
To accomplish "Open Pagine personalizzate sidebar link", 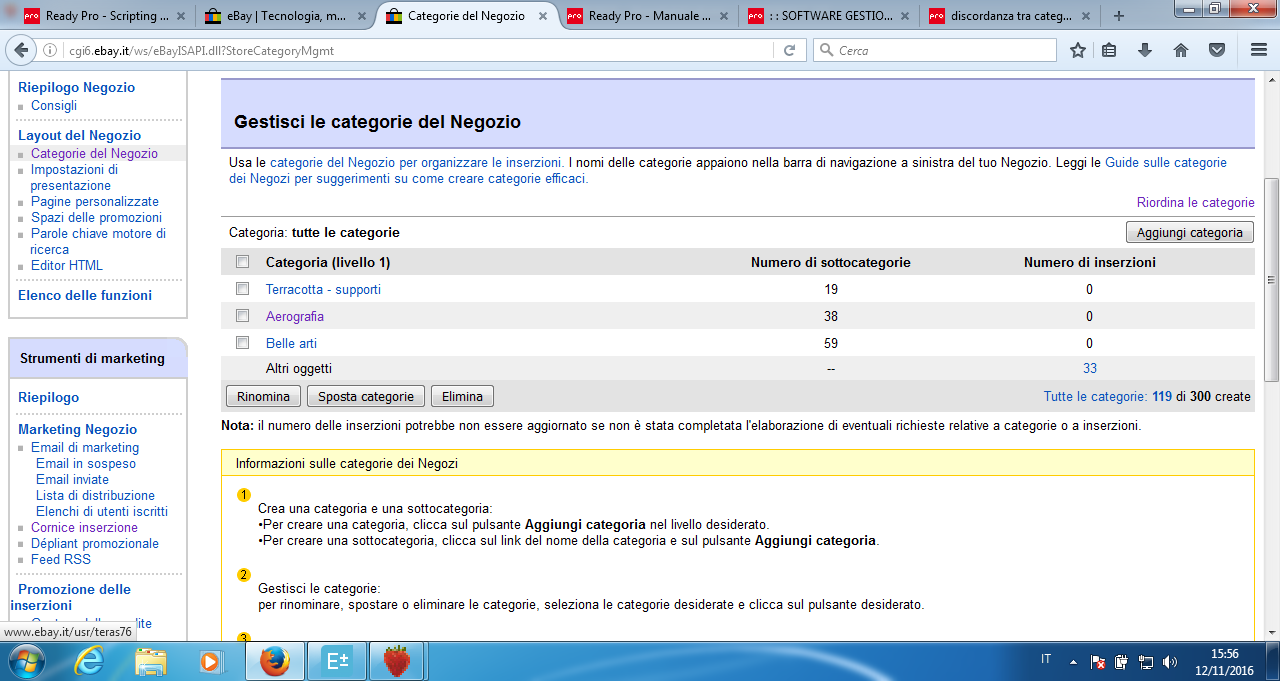I will [95, 201].
